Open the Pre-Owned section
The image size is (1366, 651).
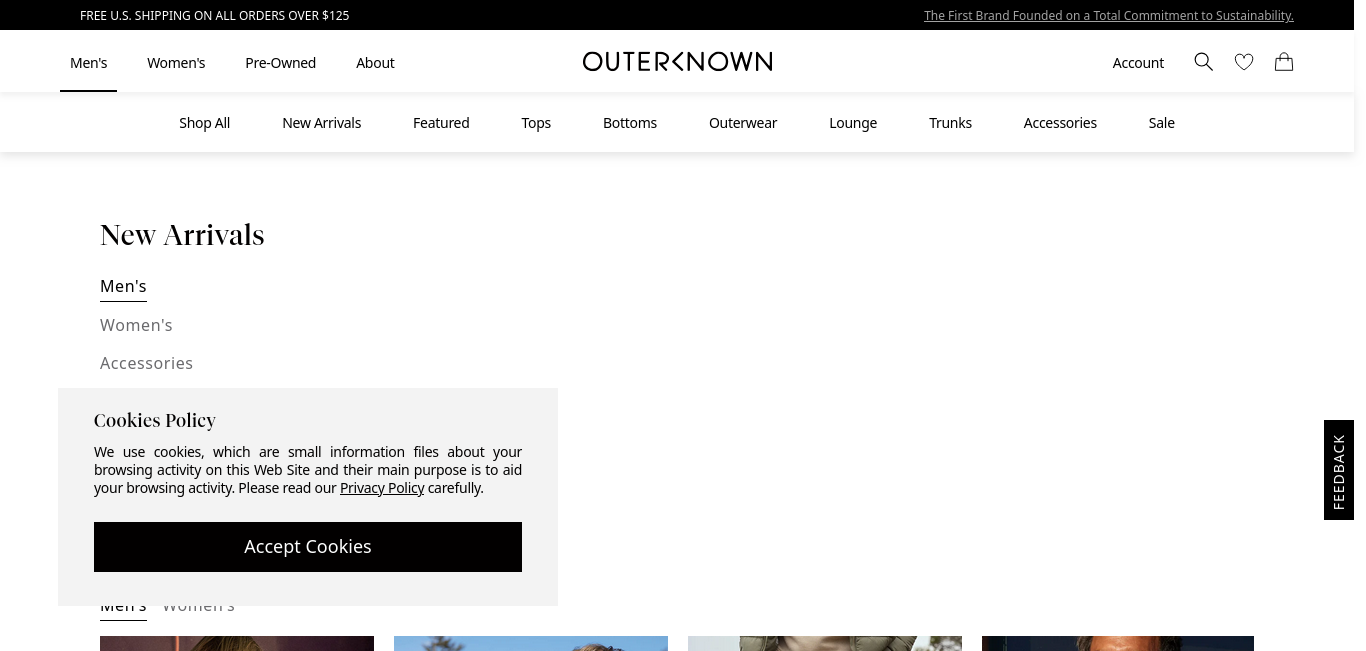(x=280, y=62)
